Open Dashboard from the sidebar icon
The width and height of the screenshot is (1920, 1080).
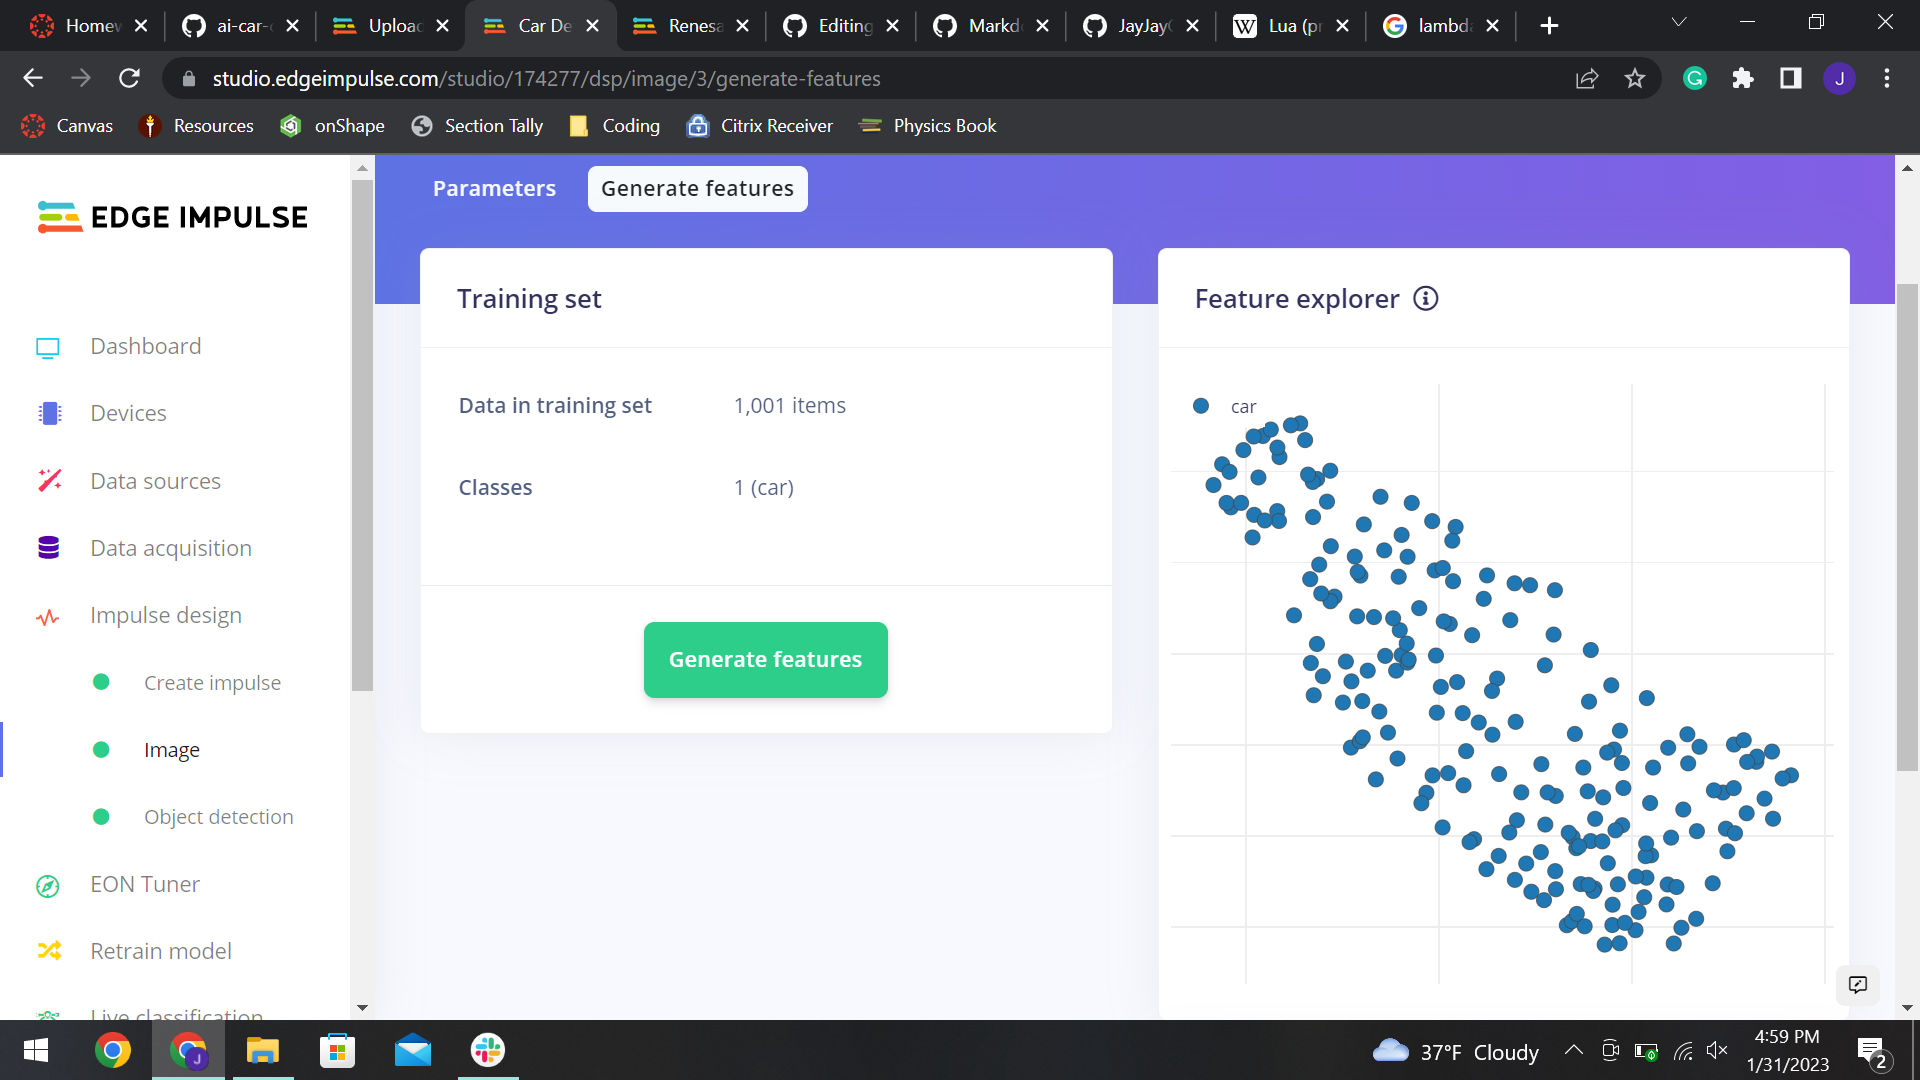48,347
